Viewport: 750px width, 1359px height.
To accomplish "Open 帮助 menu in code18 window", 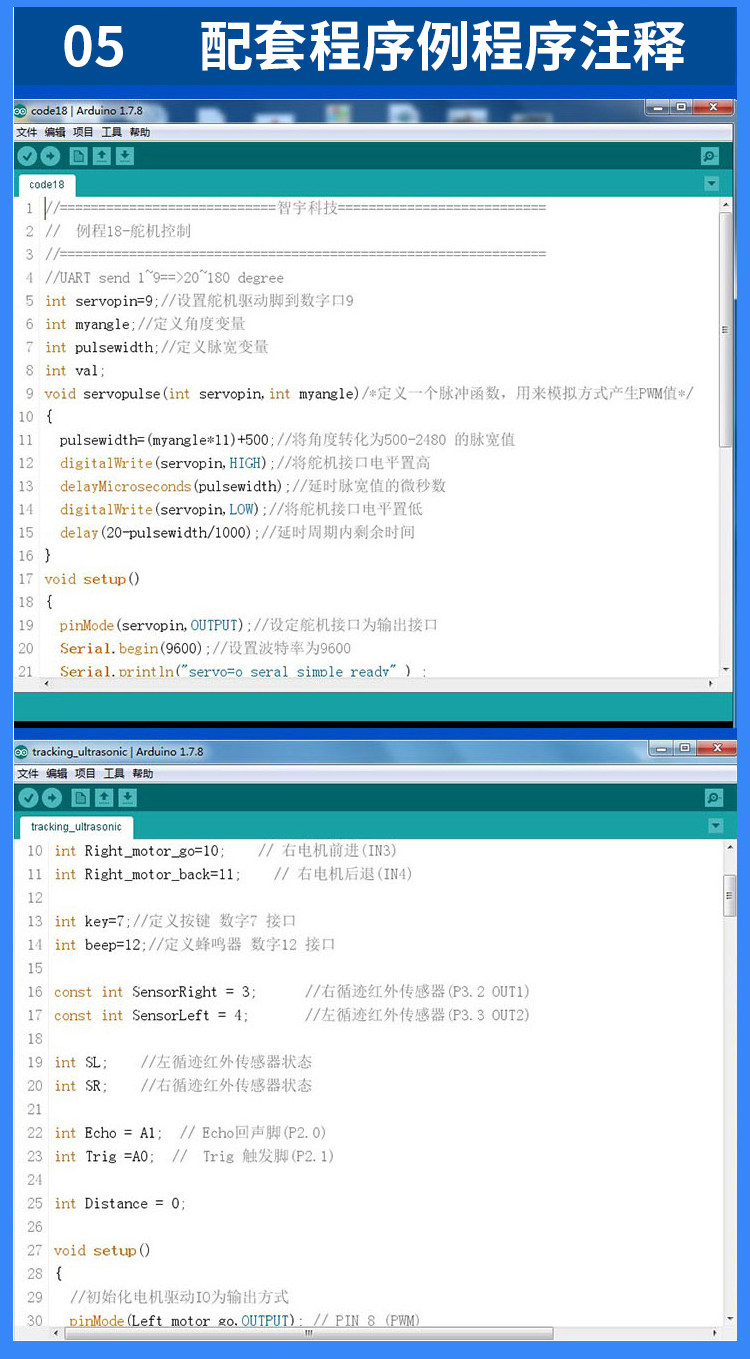I will tap(140, 132).
